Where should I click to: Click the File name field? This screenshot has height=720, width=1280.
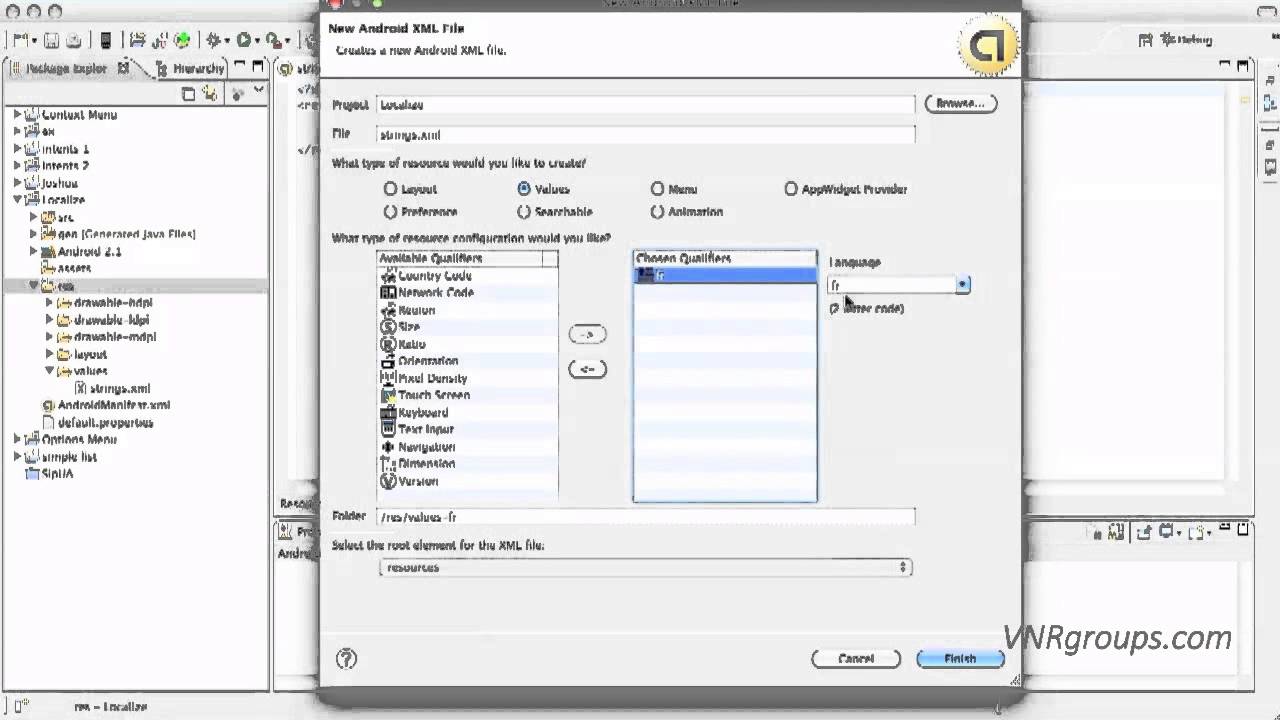click(645, 135)
